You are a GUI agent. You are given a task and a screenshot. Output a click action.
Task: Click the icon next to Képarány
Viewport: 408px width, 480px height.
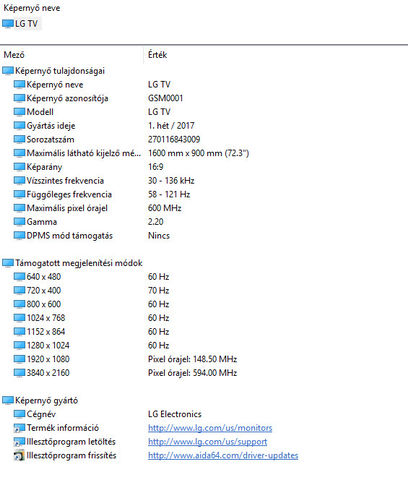19,167
